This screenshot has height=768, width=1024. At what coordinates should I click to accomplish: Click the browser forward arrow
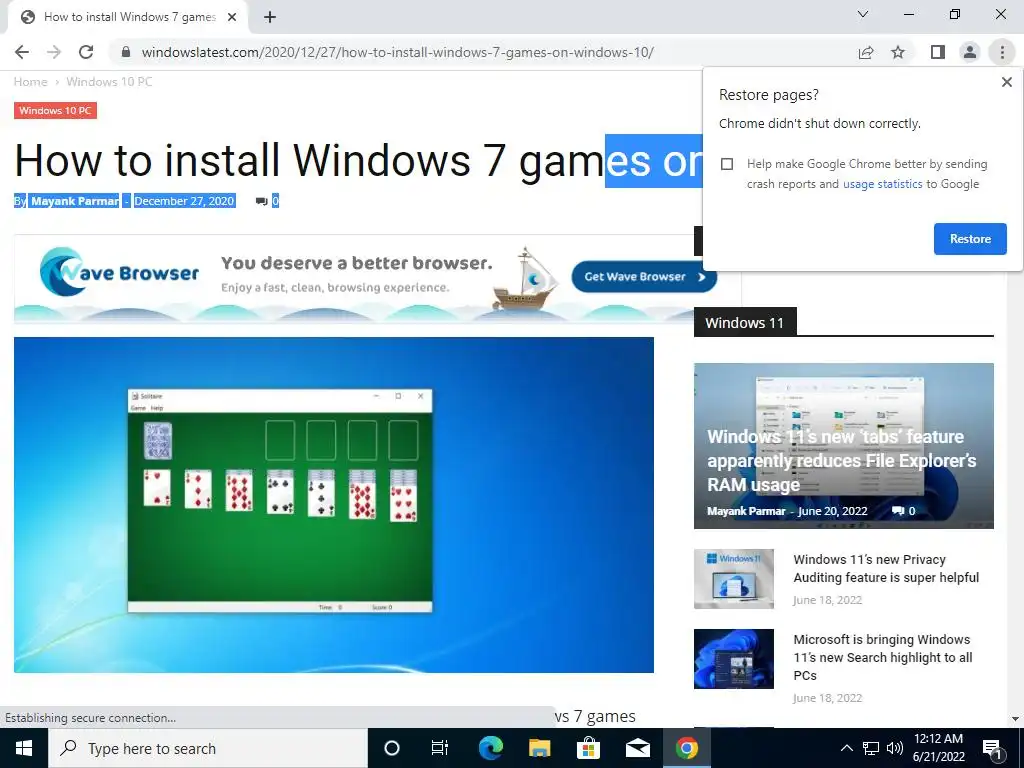pos(54,52)
